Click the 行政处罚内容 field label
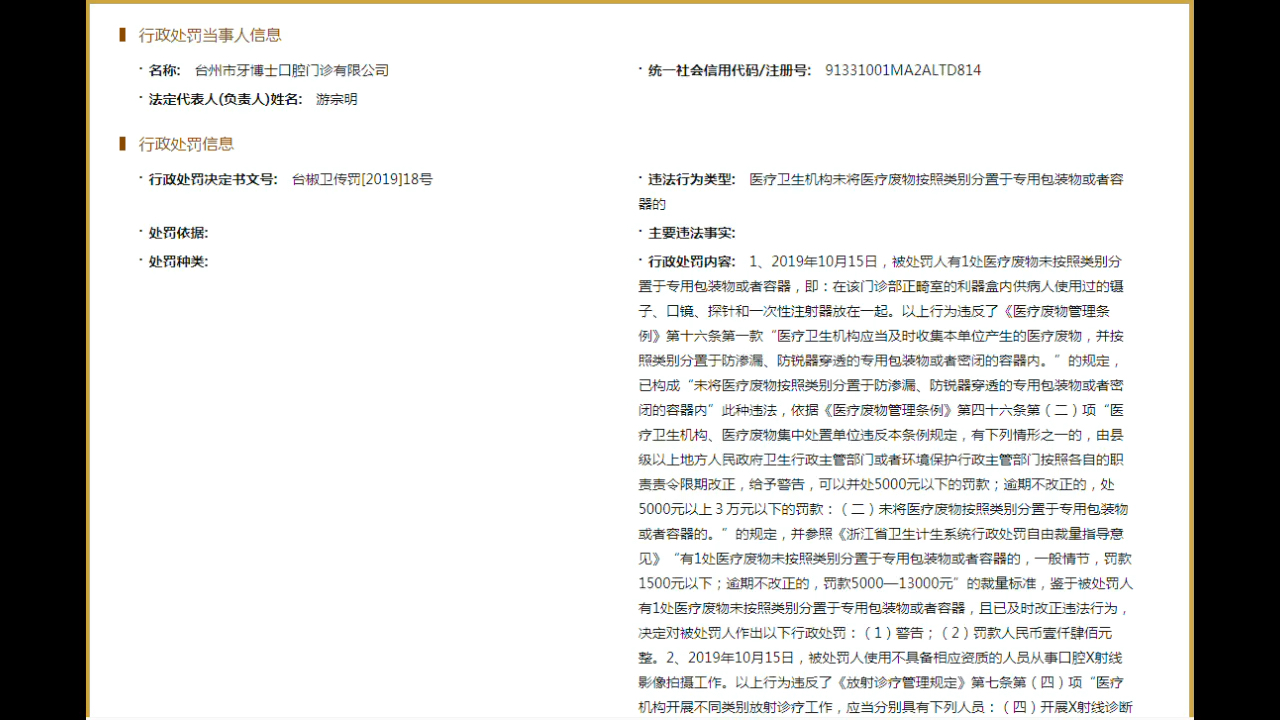 tap(688, 262)
